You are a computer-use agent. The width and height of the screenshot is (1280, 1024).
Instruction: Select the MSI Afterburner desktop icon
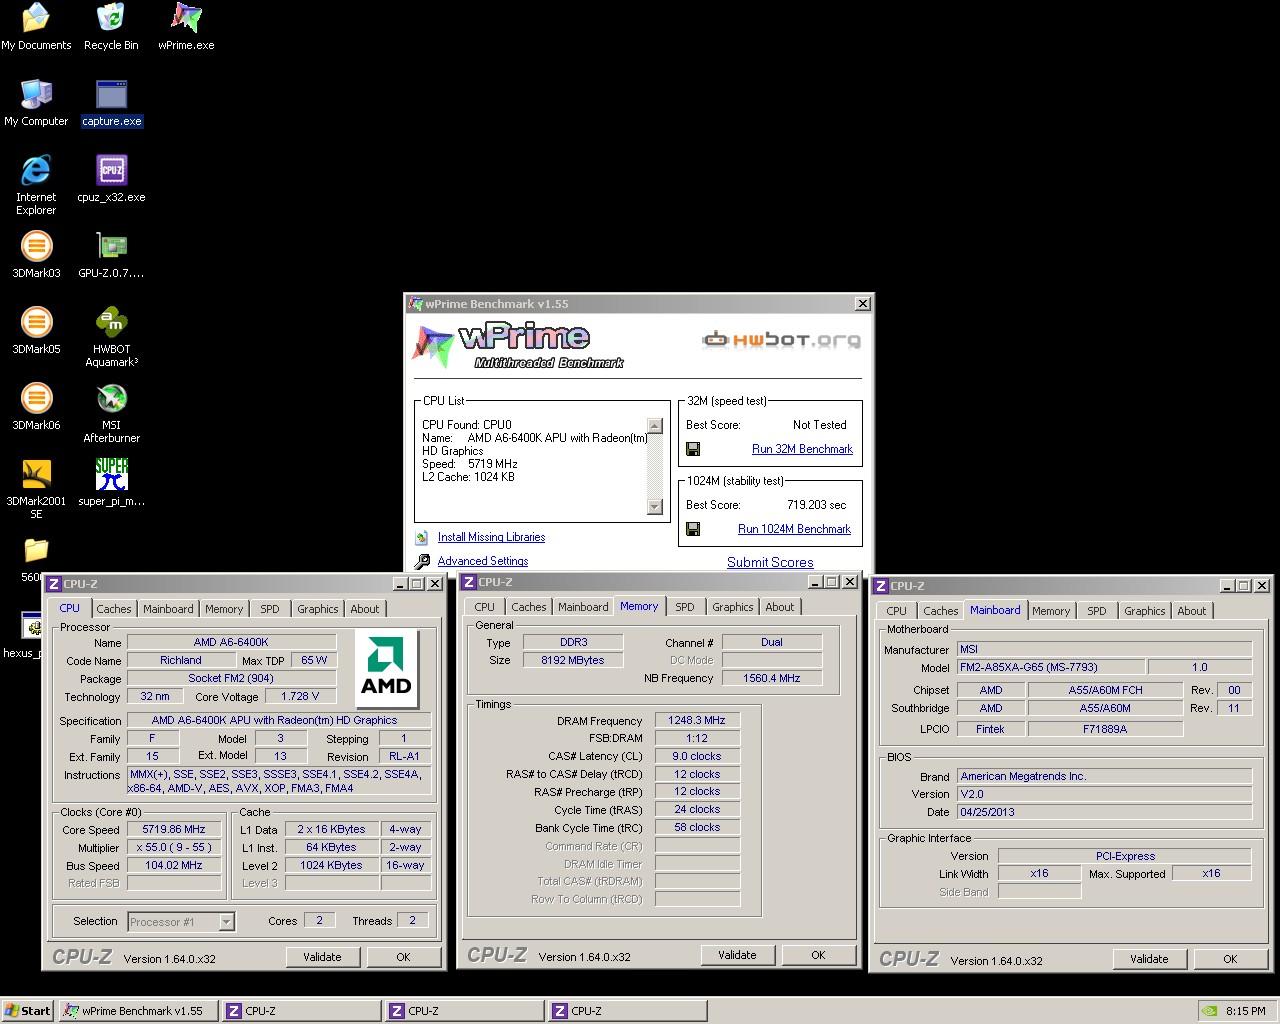(111, 413)
